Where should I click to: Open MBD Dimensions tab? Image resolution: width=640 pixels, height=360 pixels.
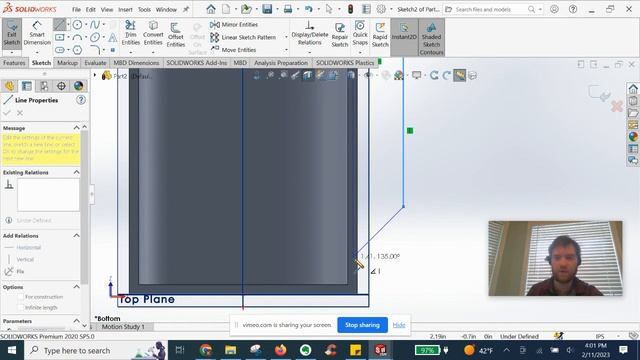pos(136,63)
